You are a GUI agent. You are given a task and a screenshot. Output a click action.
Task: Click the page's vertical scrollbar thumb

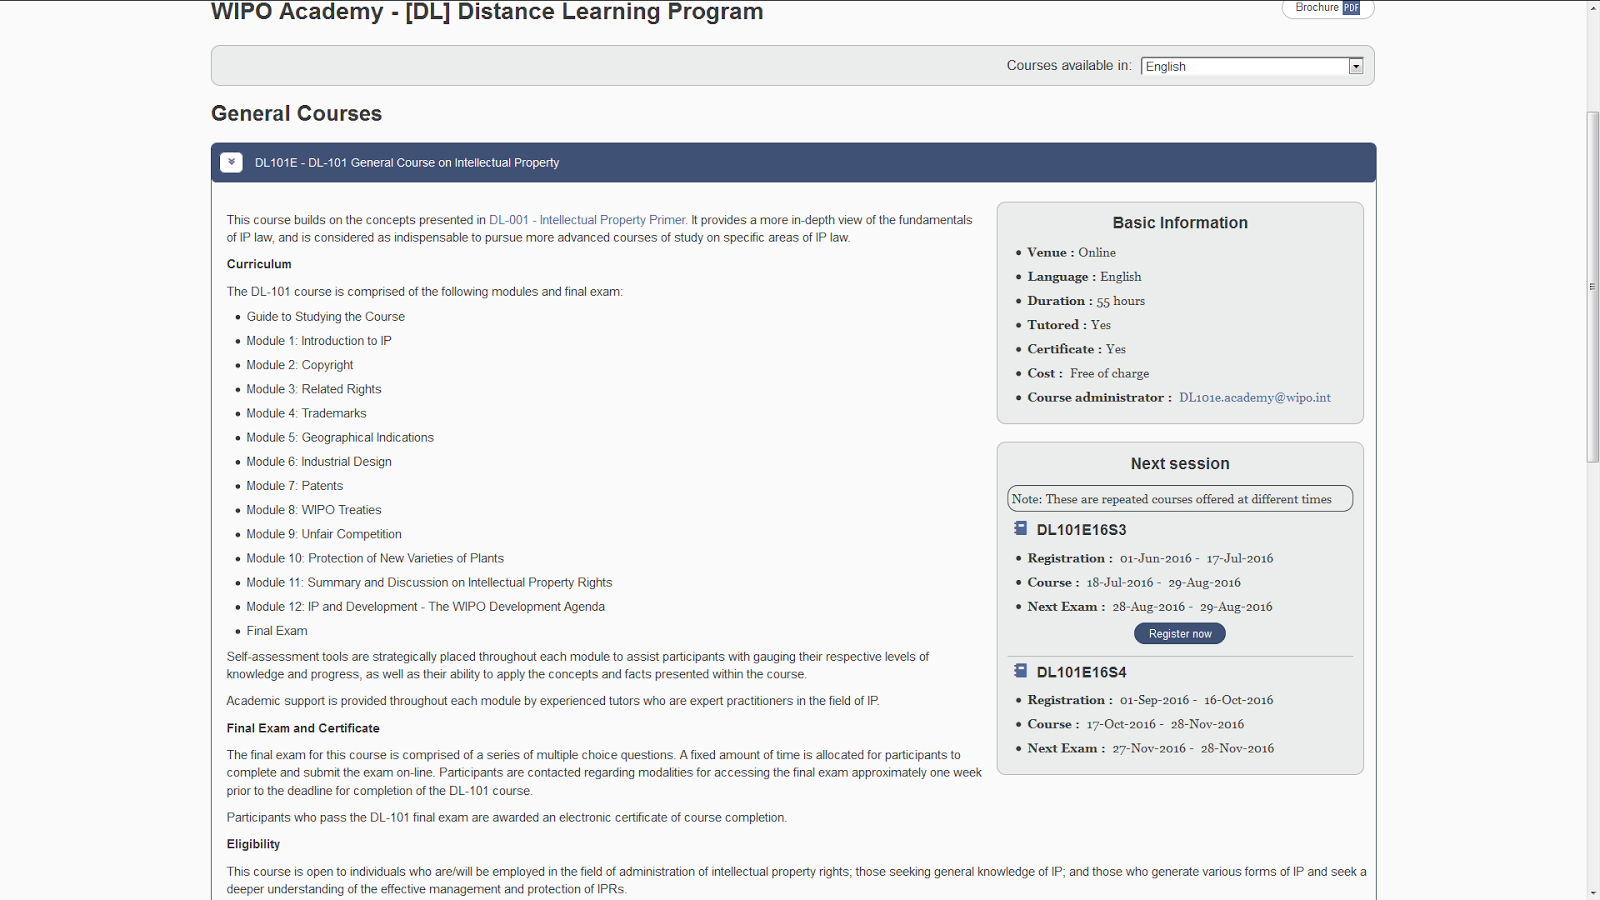click(1593, 286)
